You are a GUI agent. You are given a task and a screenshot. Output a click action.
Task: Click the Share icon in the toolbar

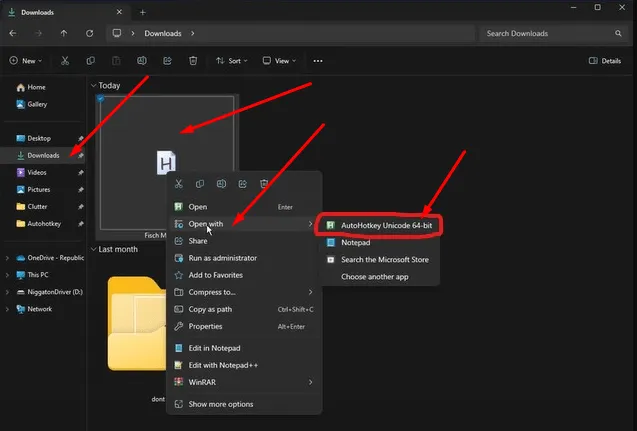tap(167, 61)
